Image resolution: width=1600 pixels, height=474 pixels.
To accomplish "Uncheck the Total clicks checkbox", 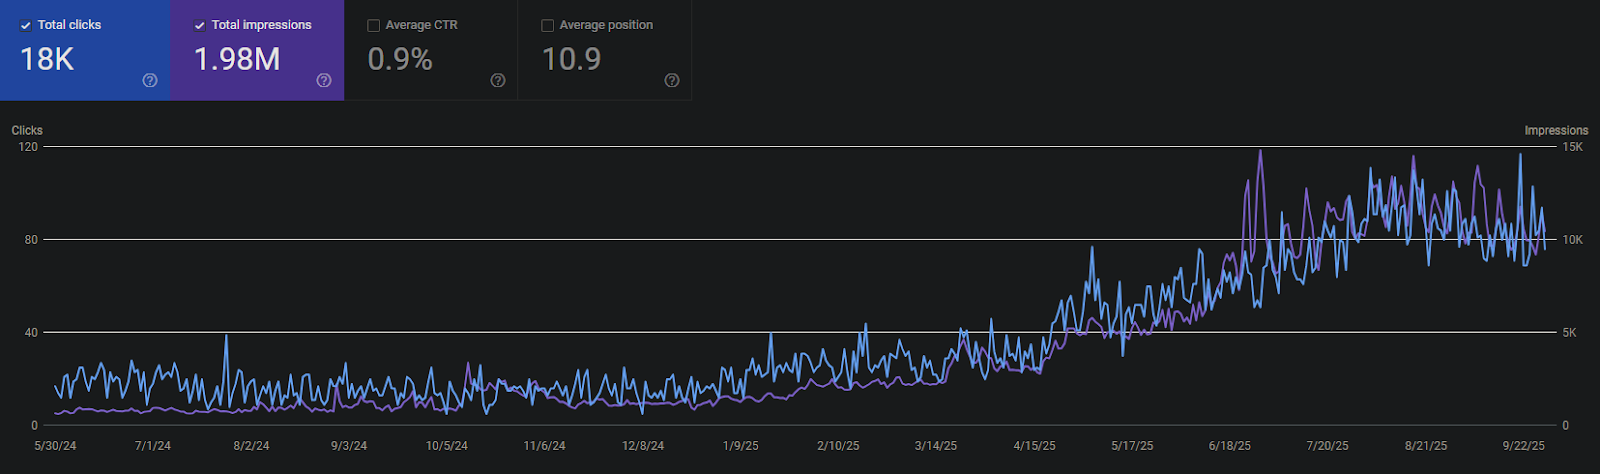I will point(26,25).
